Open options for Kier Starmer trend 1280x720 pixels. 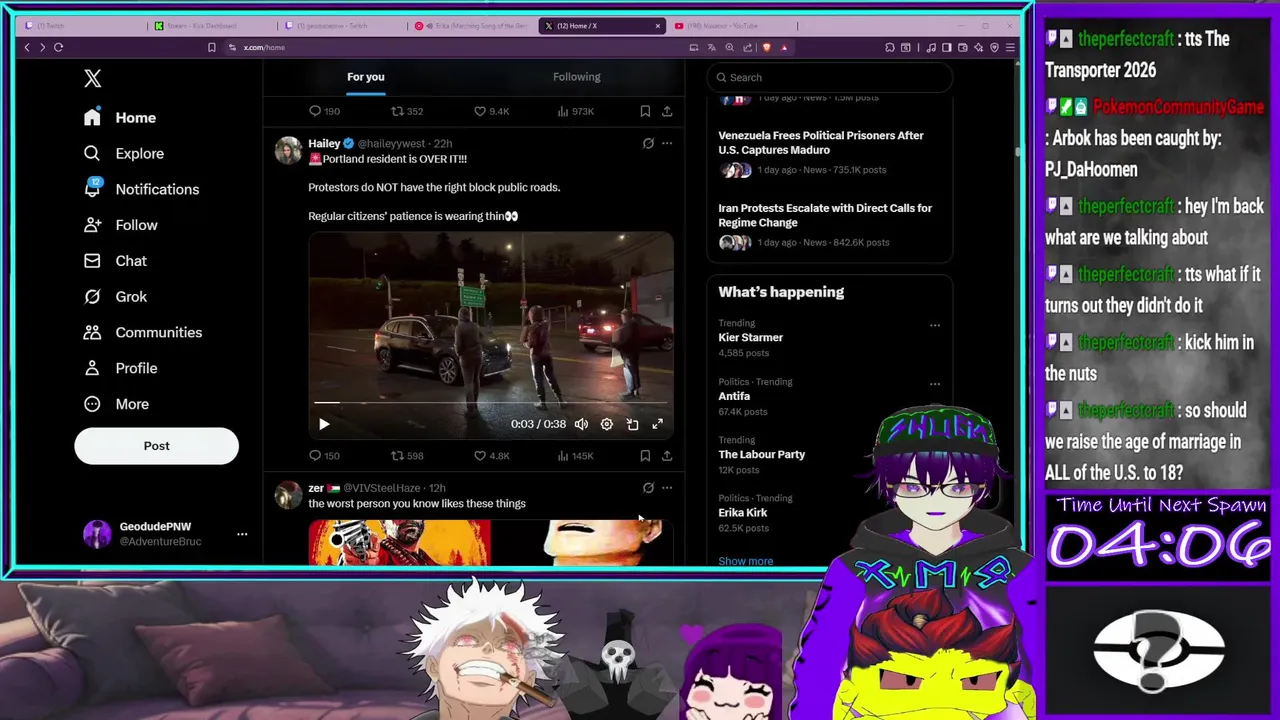935,325
